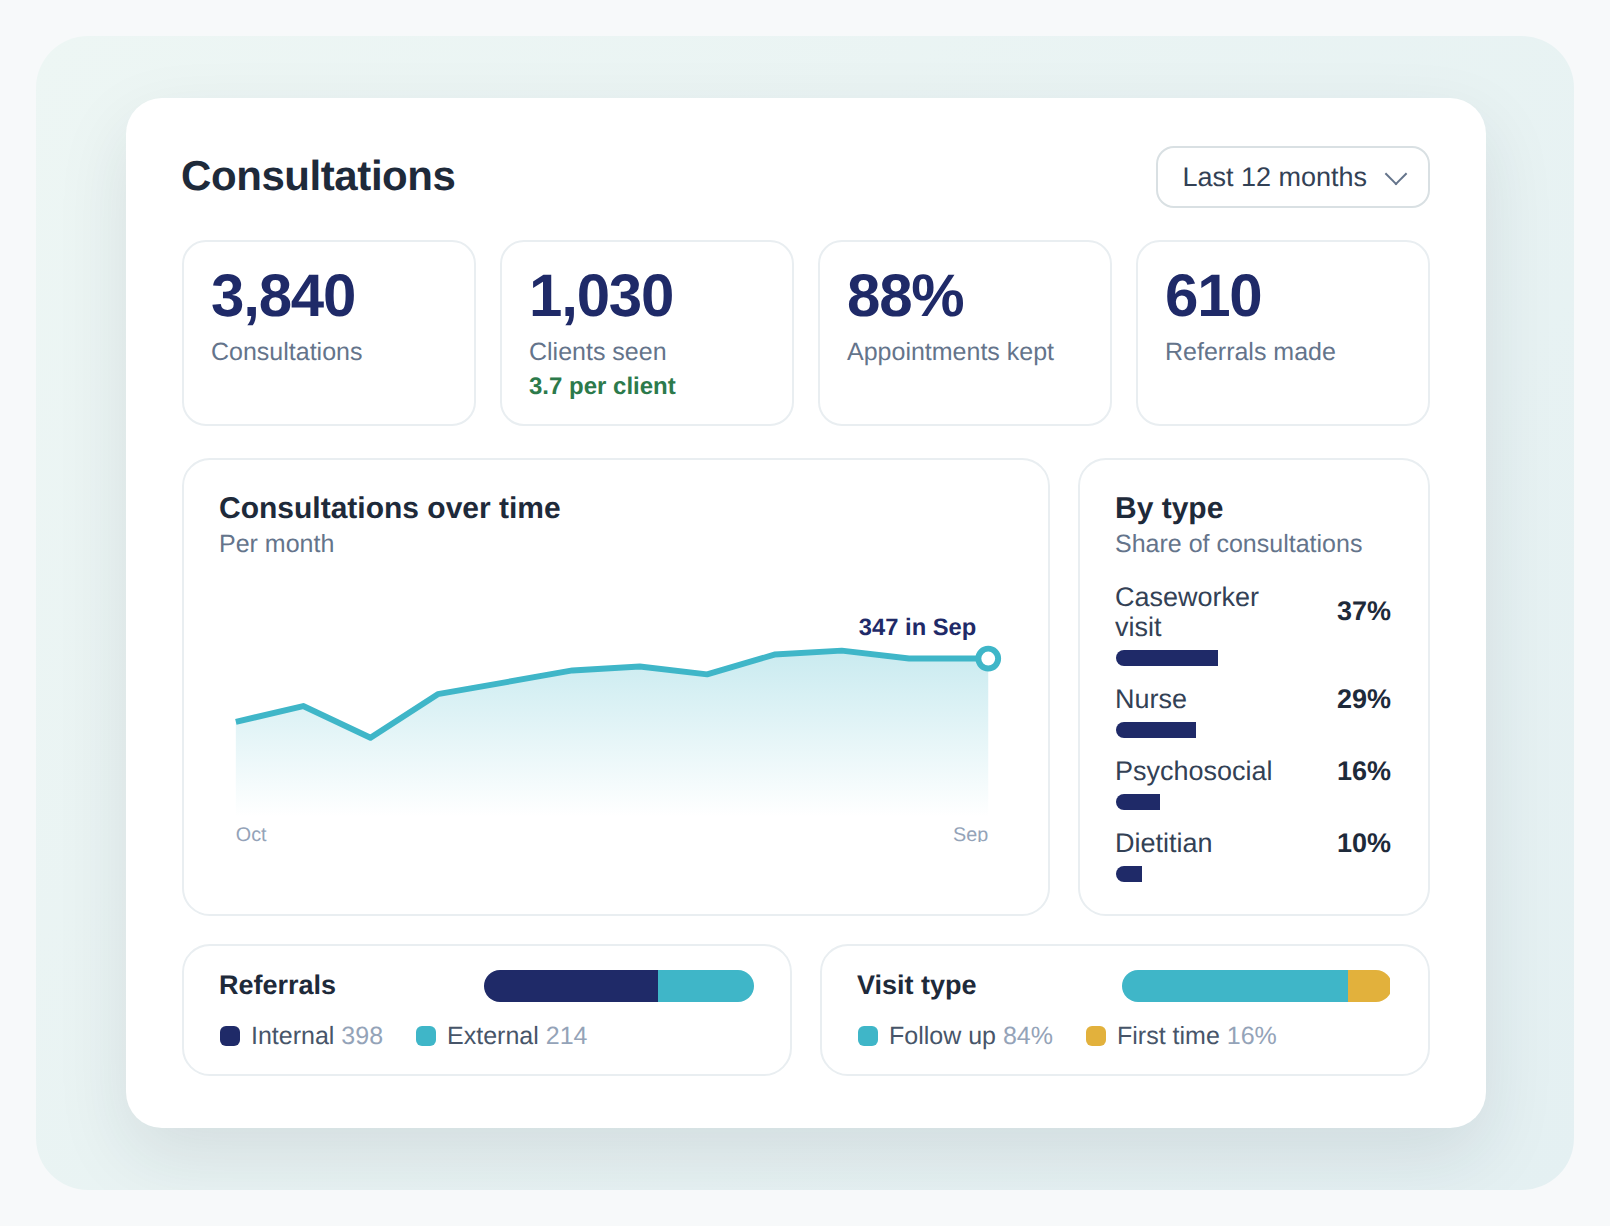Click the 37% value
Screen dimensions: 1610x1226
(1364, 611)
